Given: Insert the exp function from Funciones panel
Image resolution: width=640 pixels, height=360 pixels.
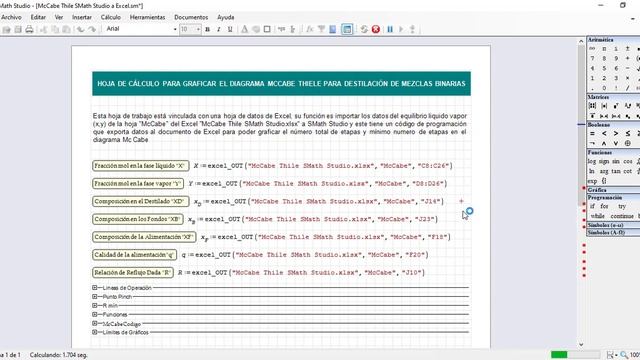Looking at the screenshot, I should pos(592,181).
